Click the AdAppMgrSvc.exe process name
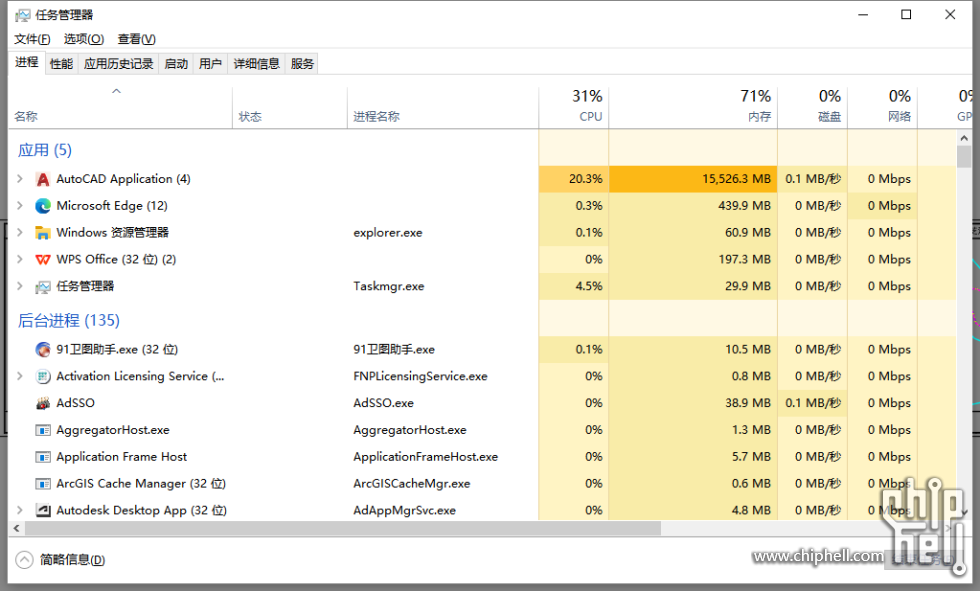 (x=404, y=510)
